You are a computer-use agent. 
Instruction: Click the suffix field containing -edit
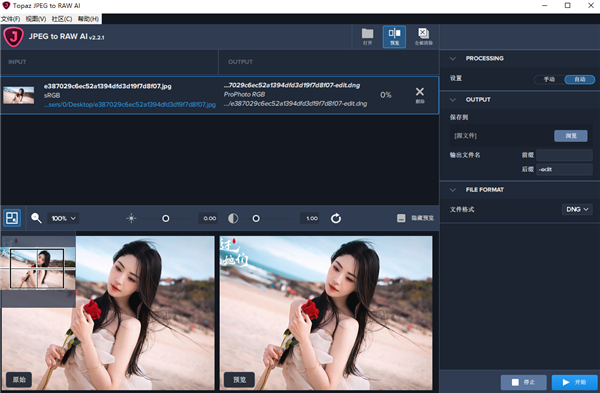point(564,169)
